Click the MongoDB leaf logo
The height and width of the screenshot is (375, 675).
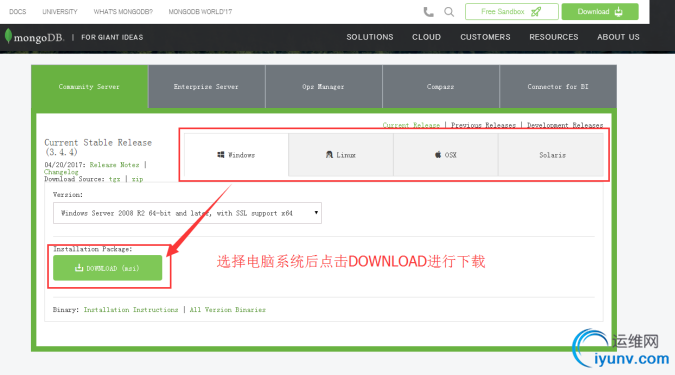[x=8, y=36]
